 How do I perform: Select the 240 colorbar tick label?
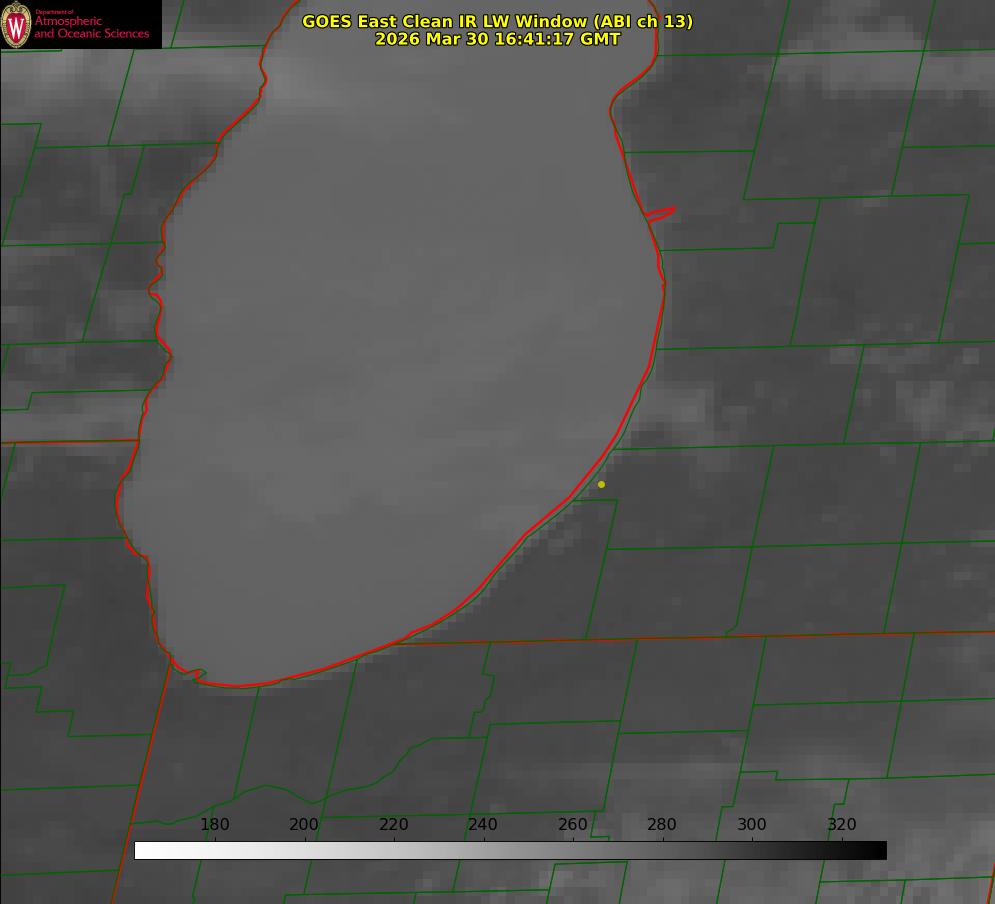pyautogui.click(x=483, y=824)
